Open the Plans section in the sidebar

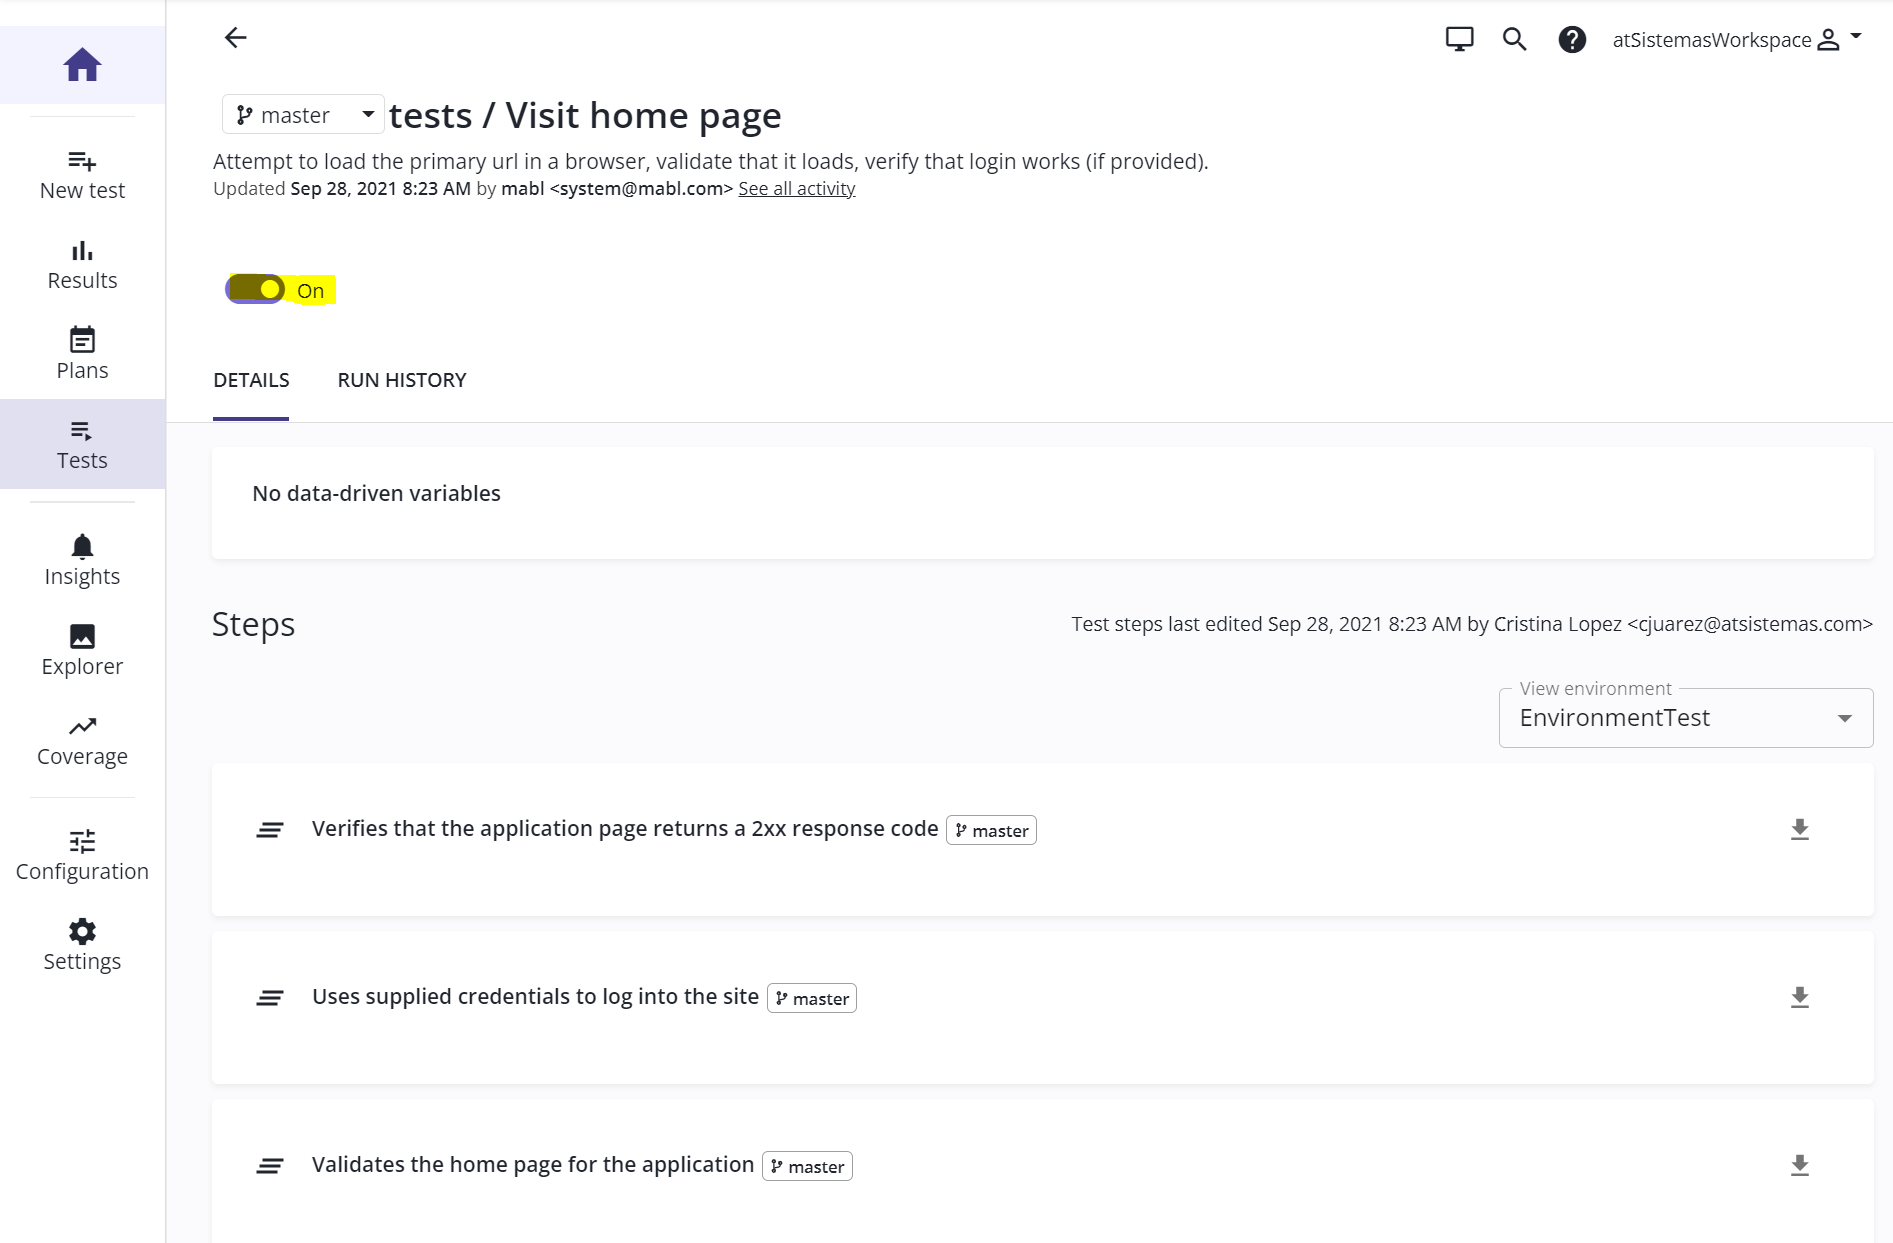coord(82,354)
